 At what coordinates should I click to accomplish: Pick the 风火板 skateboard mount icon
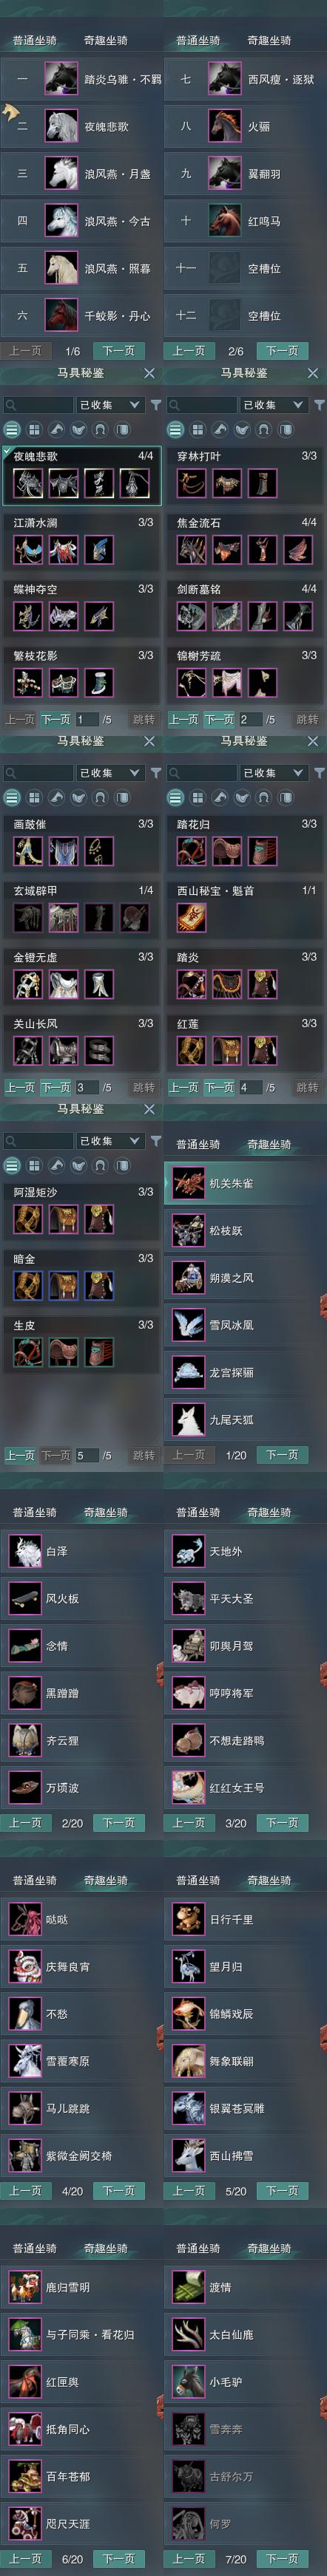25,1598
